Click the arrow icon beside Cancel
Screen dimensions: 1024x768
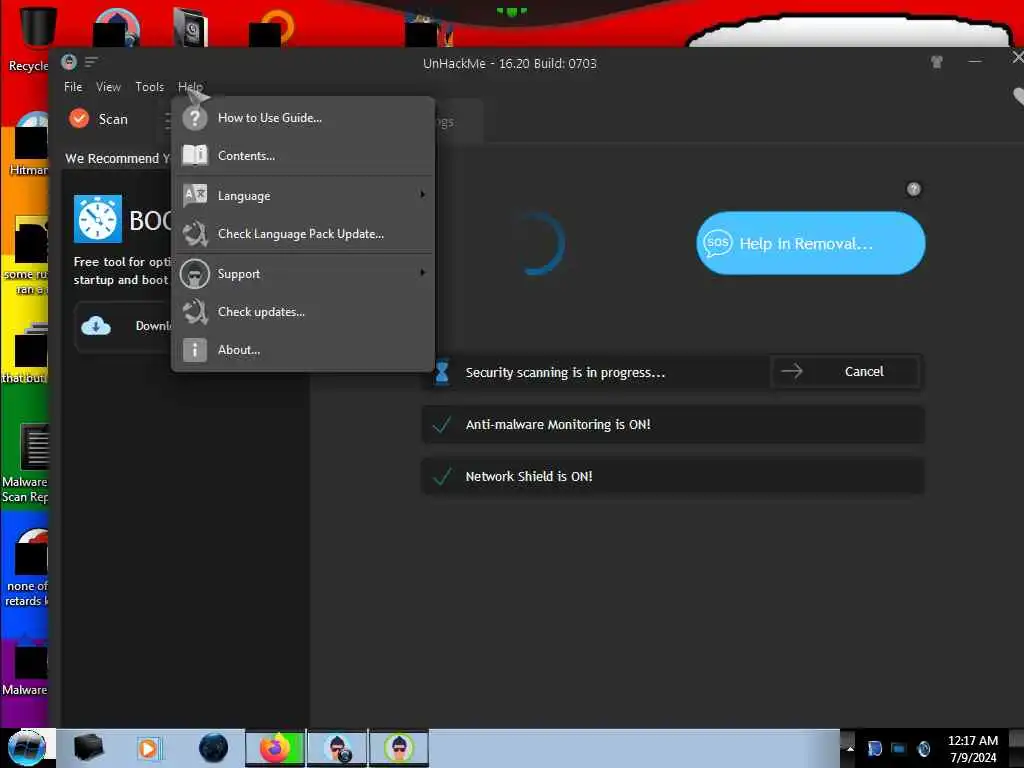792,372
